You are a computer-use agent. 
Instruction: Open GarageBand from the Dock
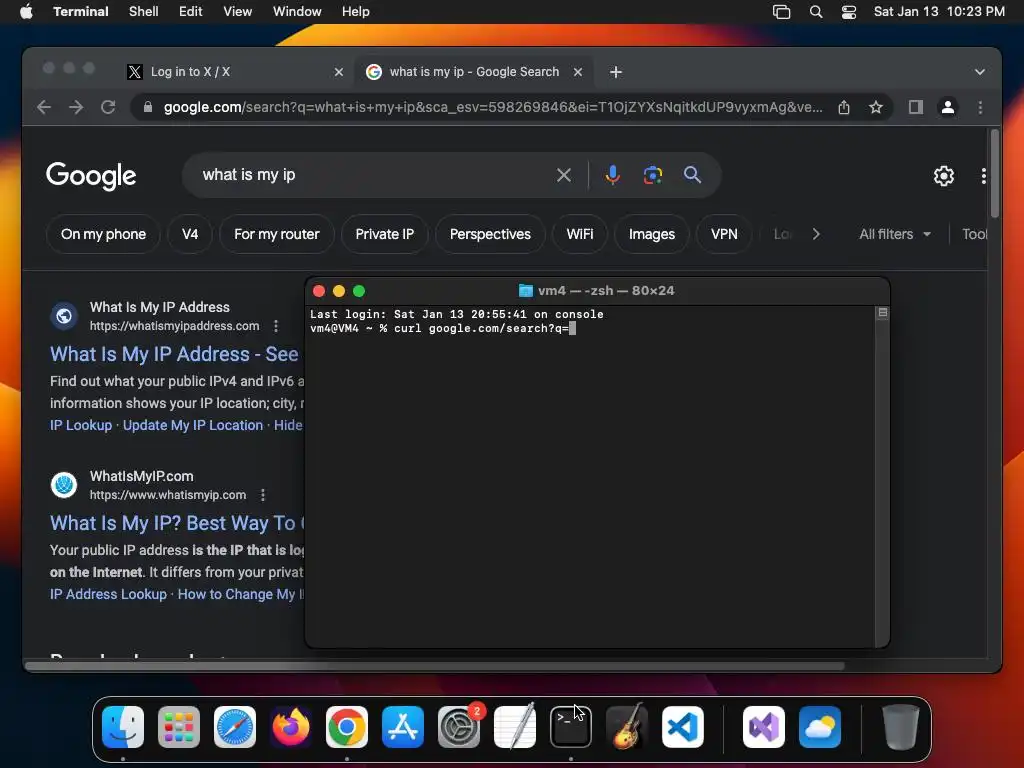(627, 727)
